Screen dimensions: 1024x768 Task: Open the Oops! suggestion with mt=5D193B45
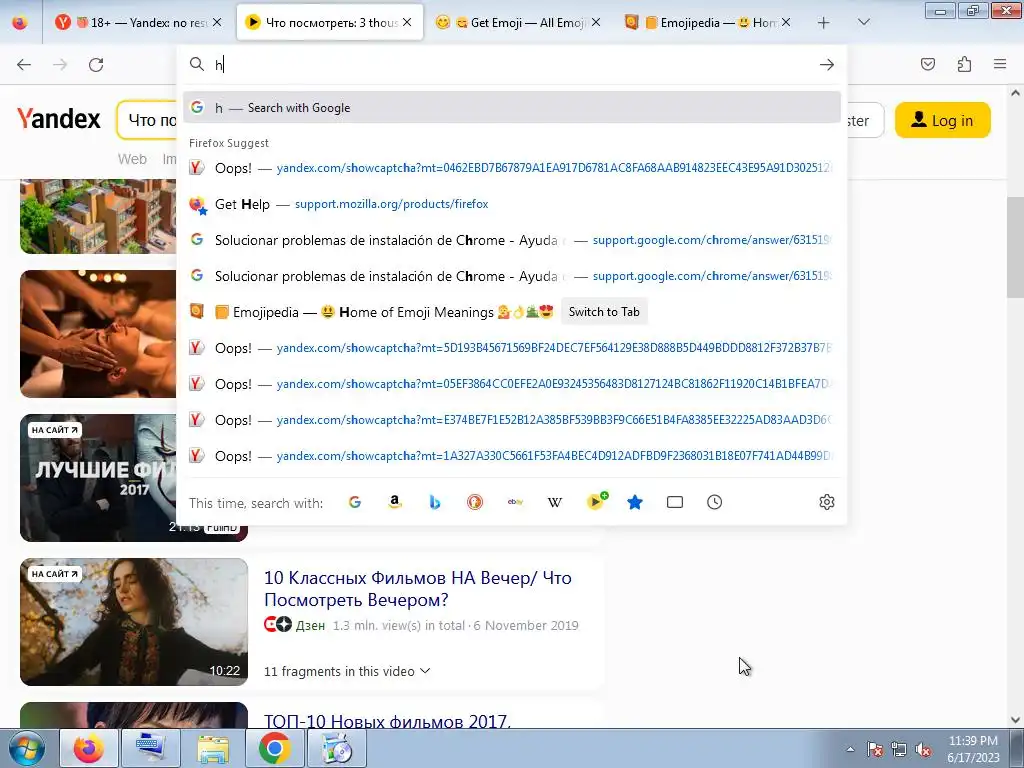[511, 348]
